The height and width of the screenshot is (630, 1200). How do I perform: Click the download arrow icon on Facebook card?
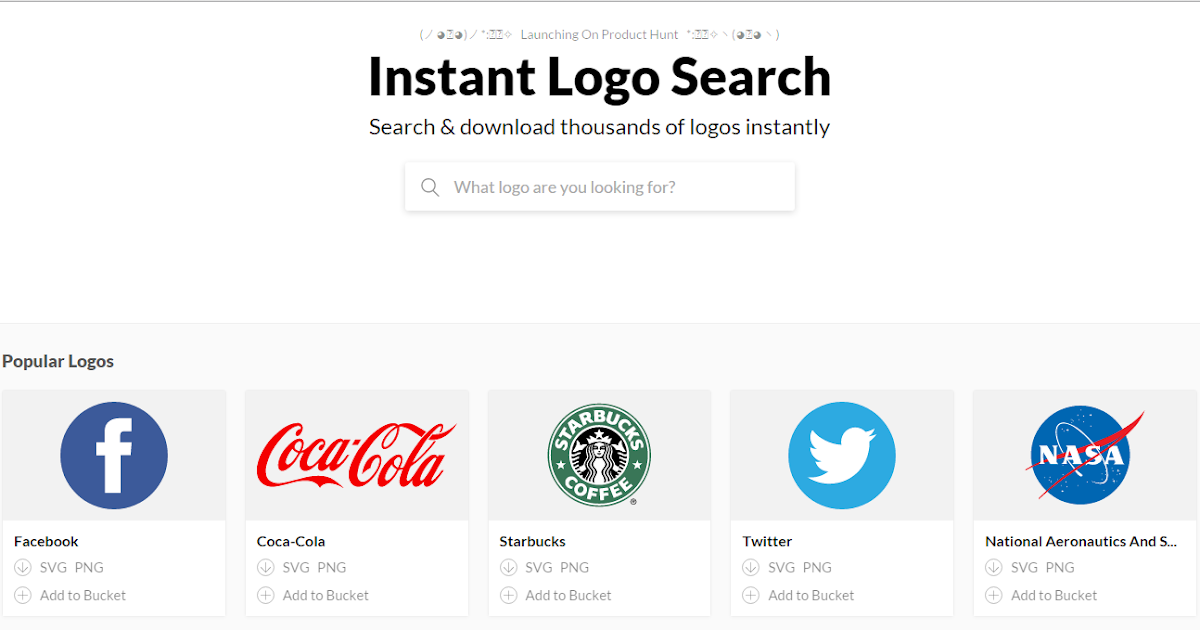coord(22,567)
